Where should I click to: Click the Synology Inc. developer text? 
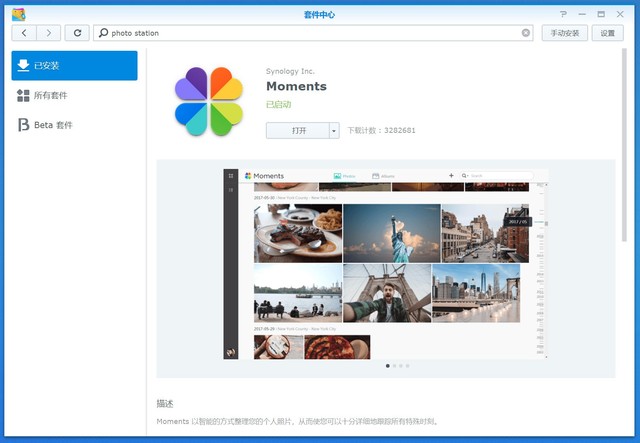(290, 71)
